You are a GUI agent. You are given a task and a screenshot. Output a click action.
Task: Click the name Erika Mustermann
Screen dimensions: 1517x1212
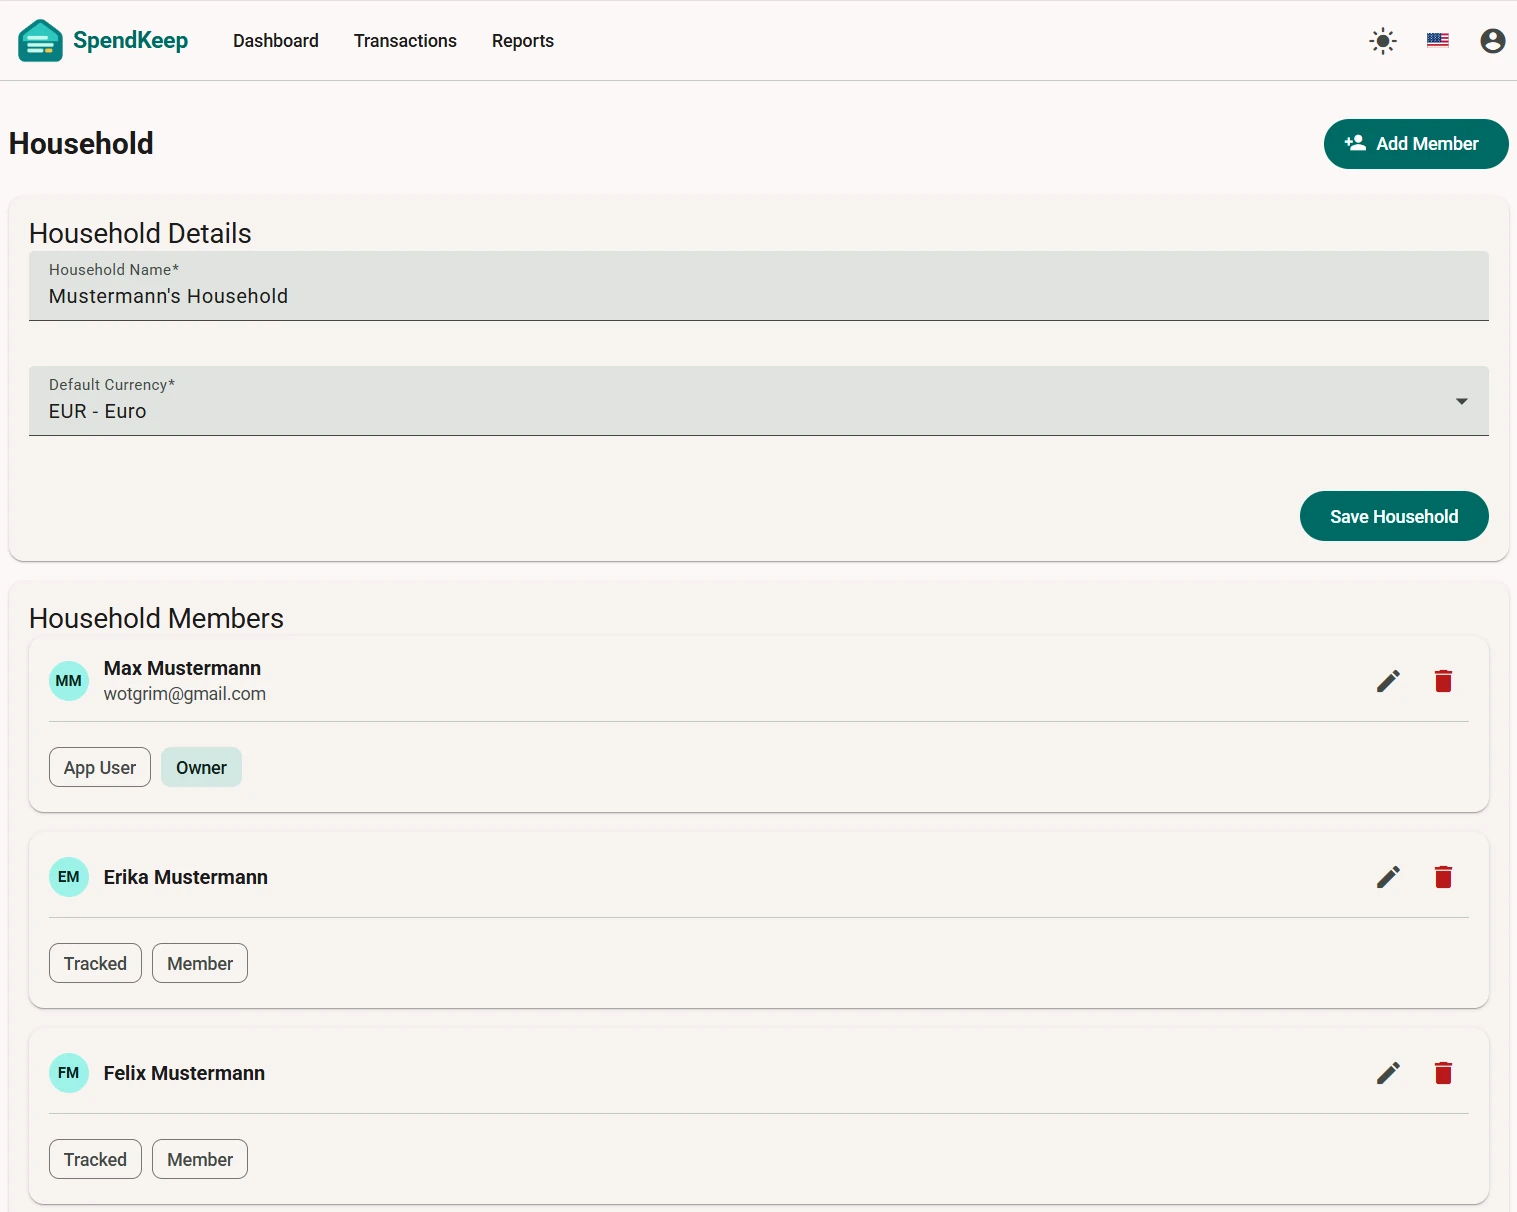point(186,877)
